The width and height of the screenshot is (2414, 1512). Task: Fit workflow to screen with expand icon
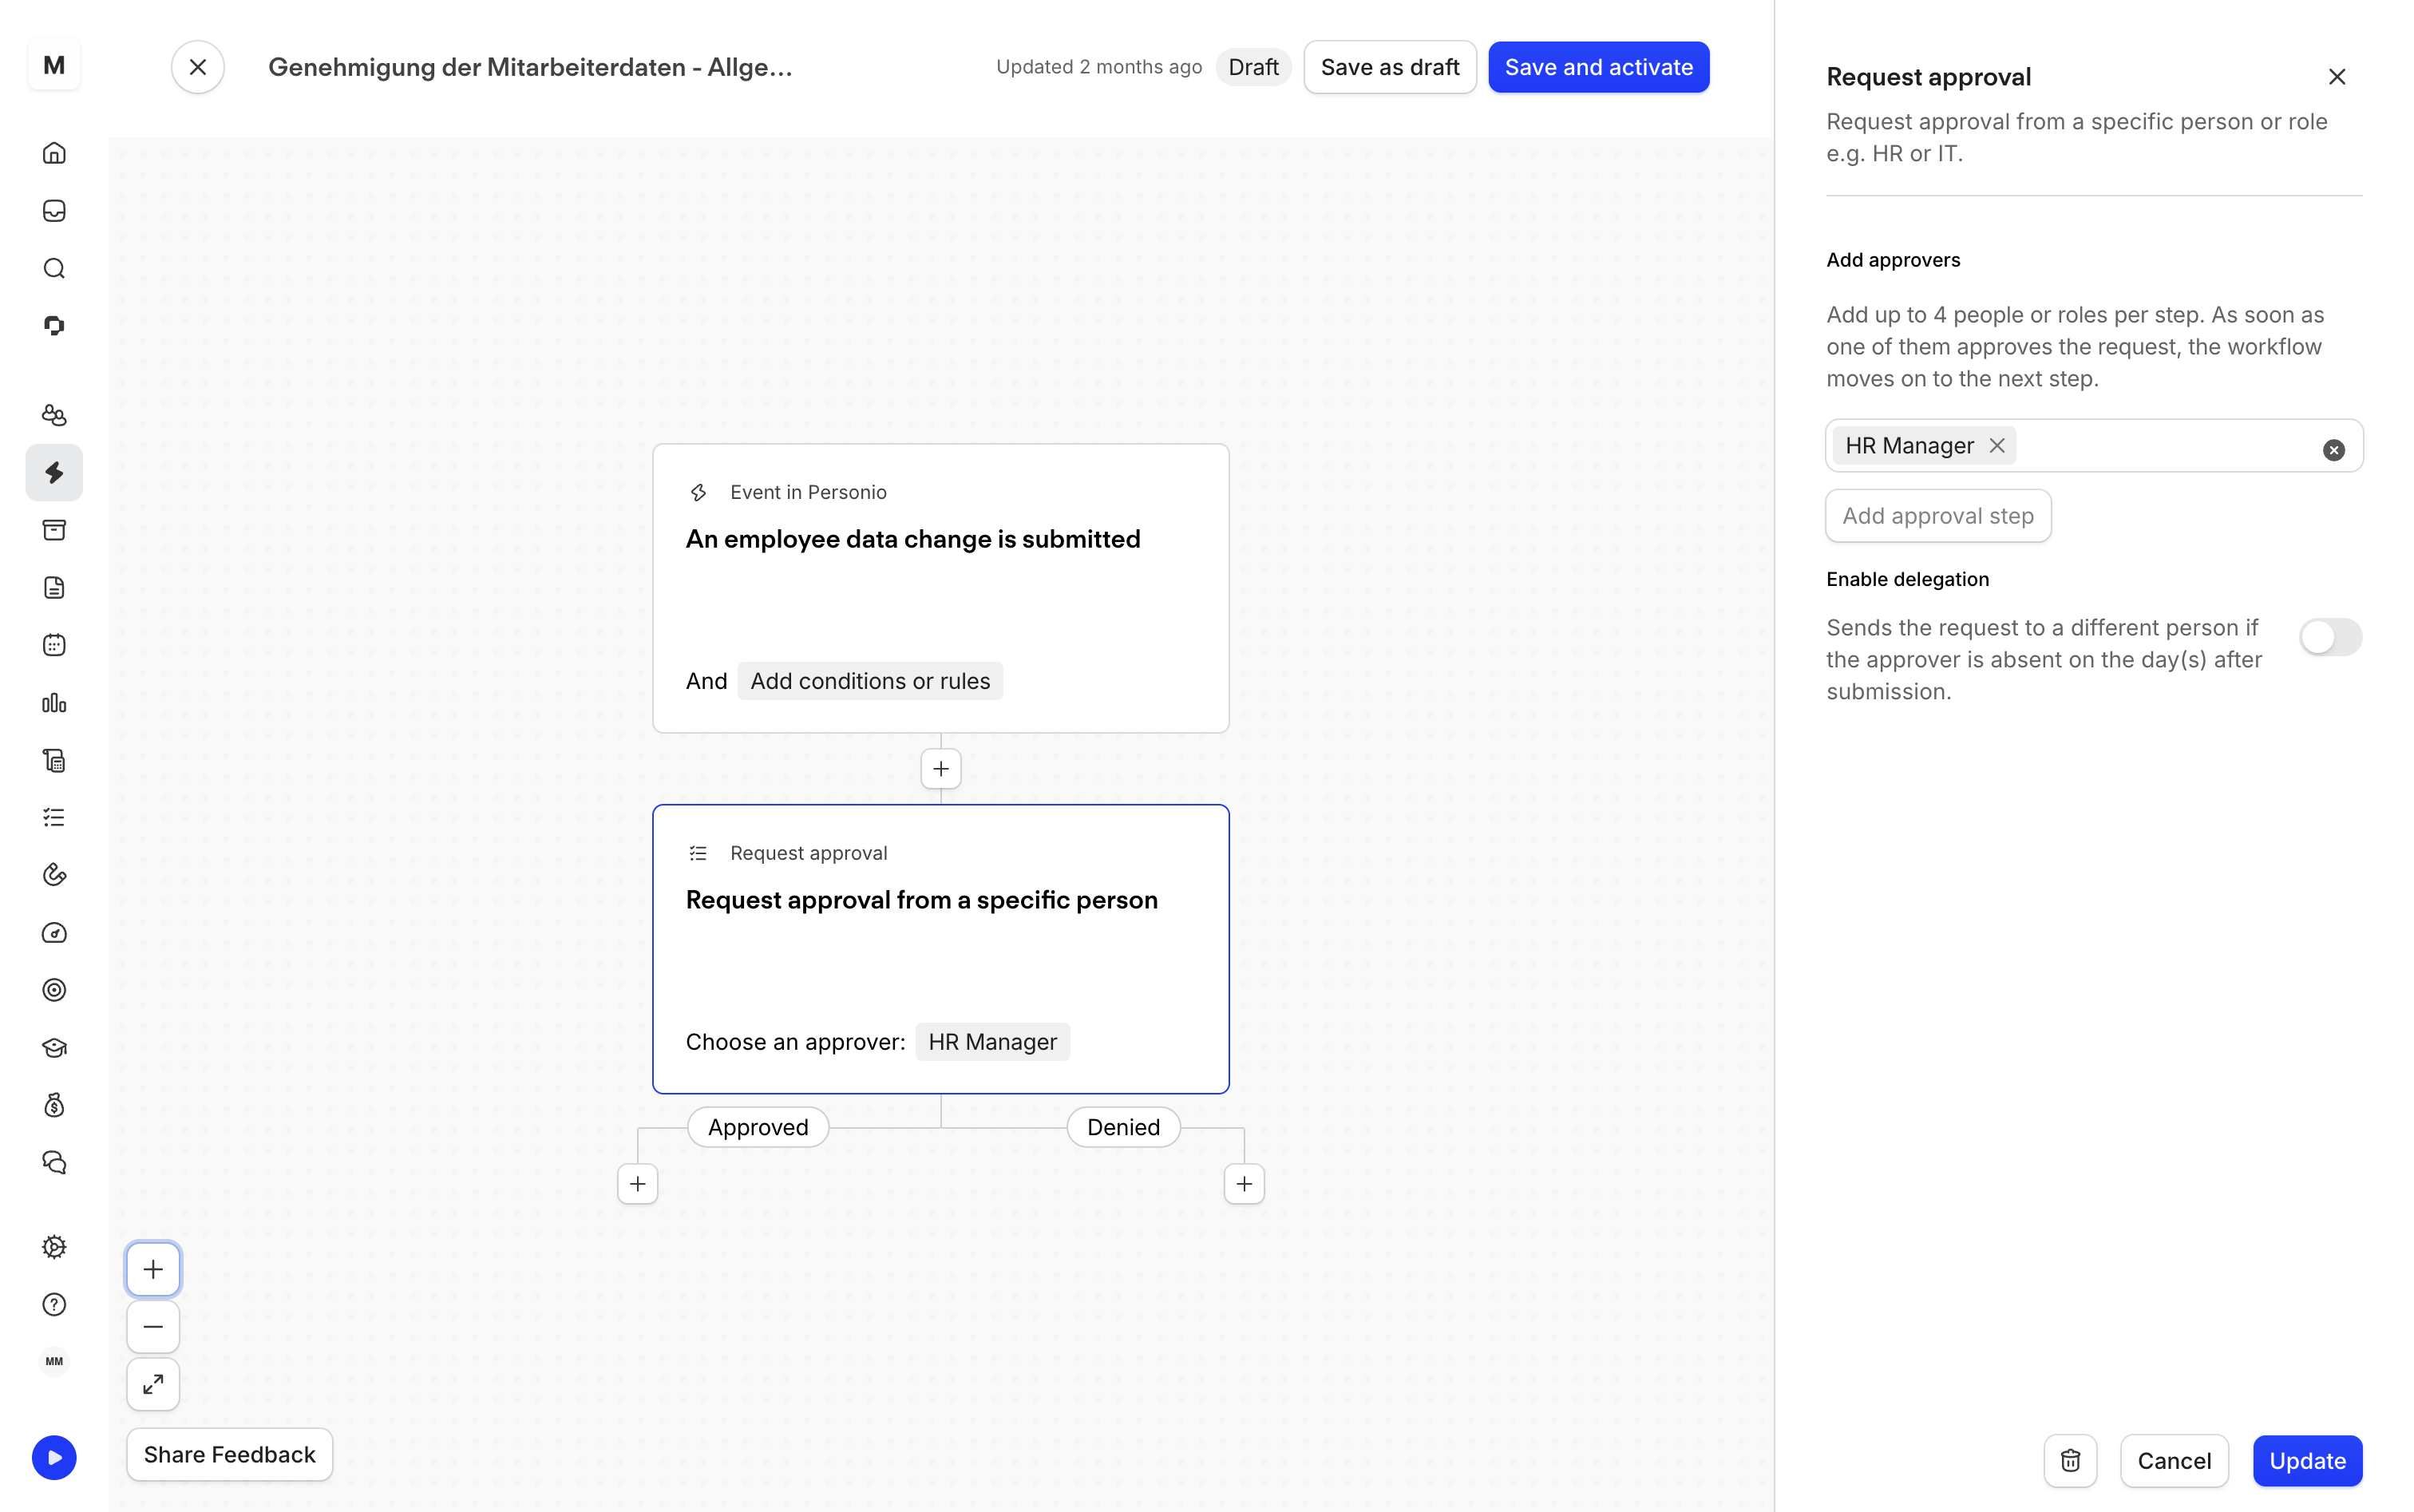pyautogui.click(x=153, y=1384)
